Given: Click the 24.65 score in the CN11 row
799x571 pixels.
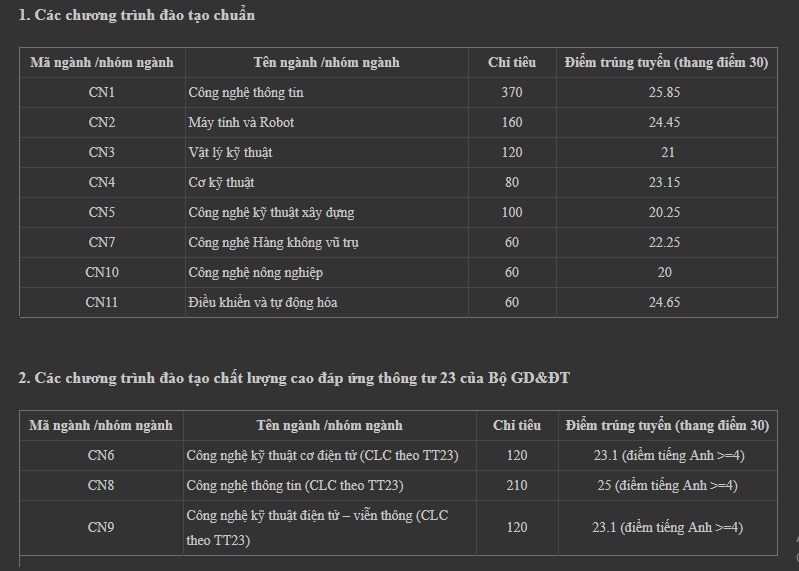Looking at the screenshot, I should [665, 303].
